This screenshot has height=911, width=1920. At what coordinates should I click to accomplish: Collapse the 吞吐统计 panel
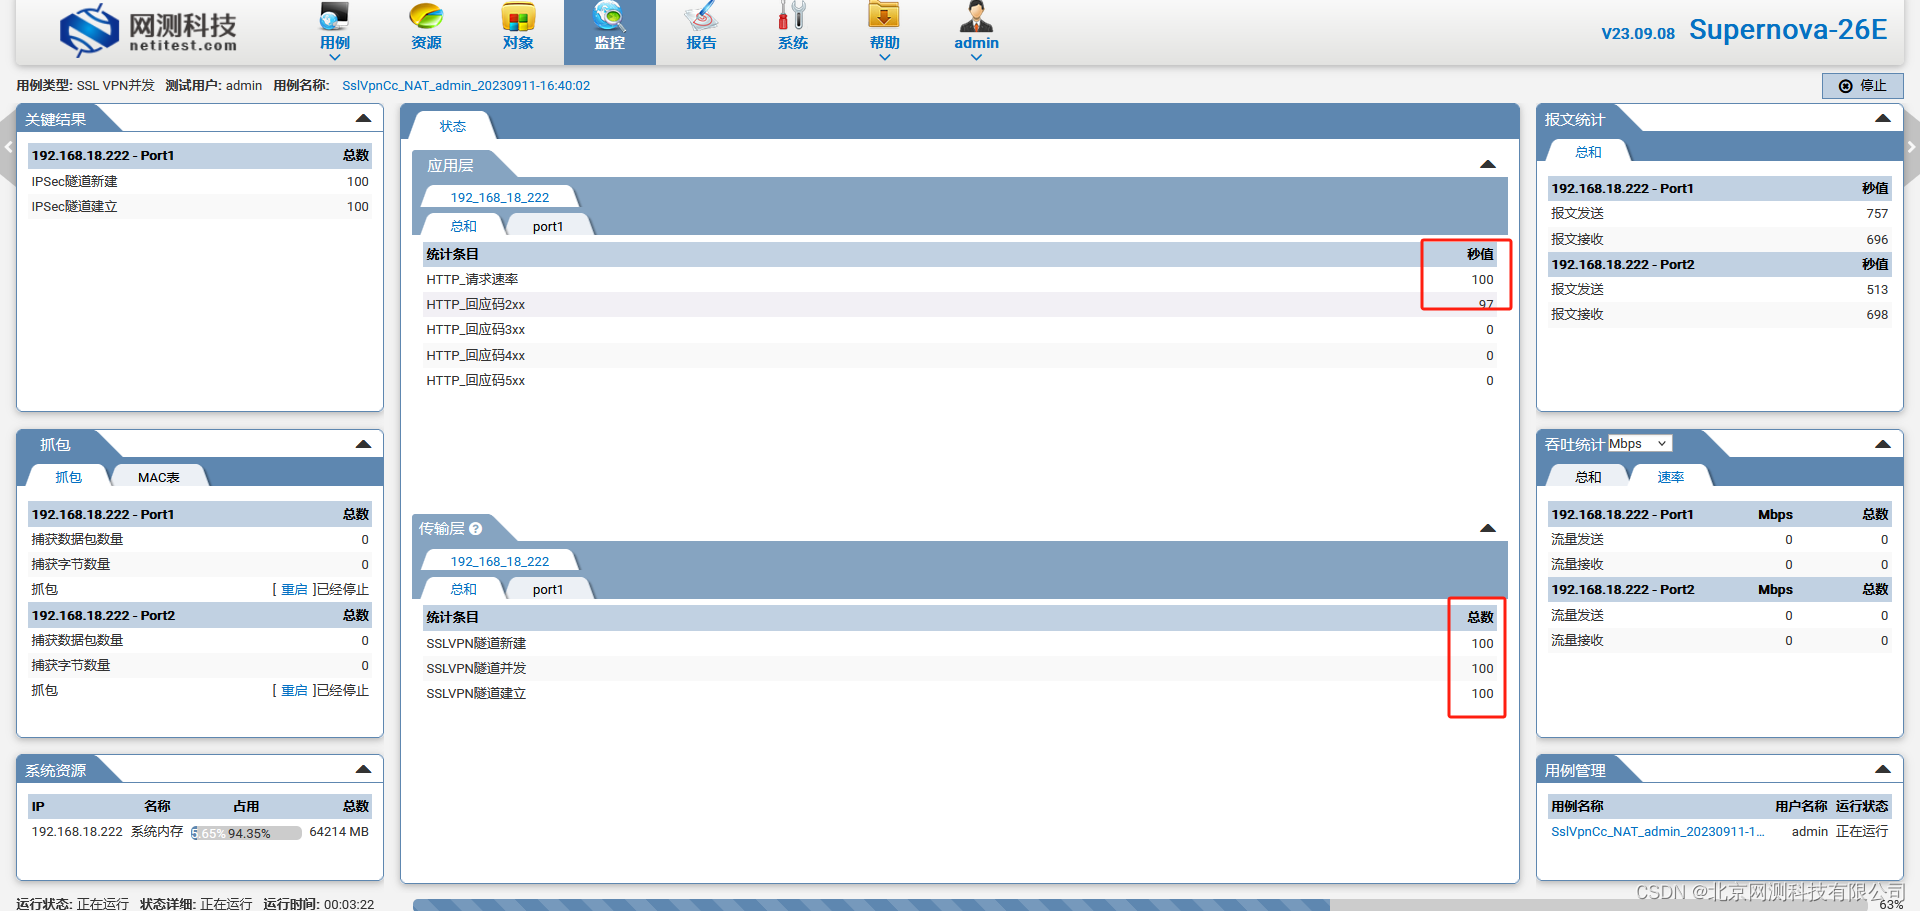coord(1883,444)
